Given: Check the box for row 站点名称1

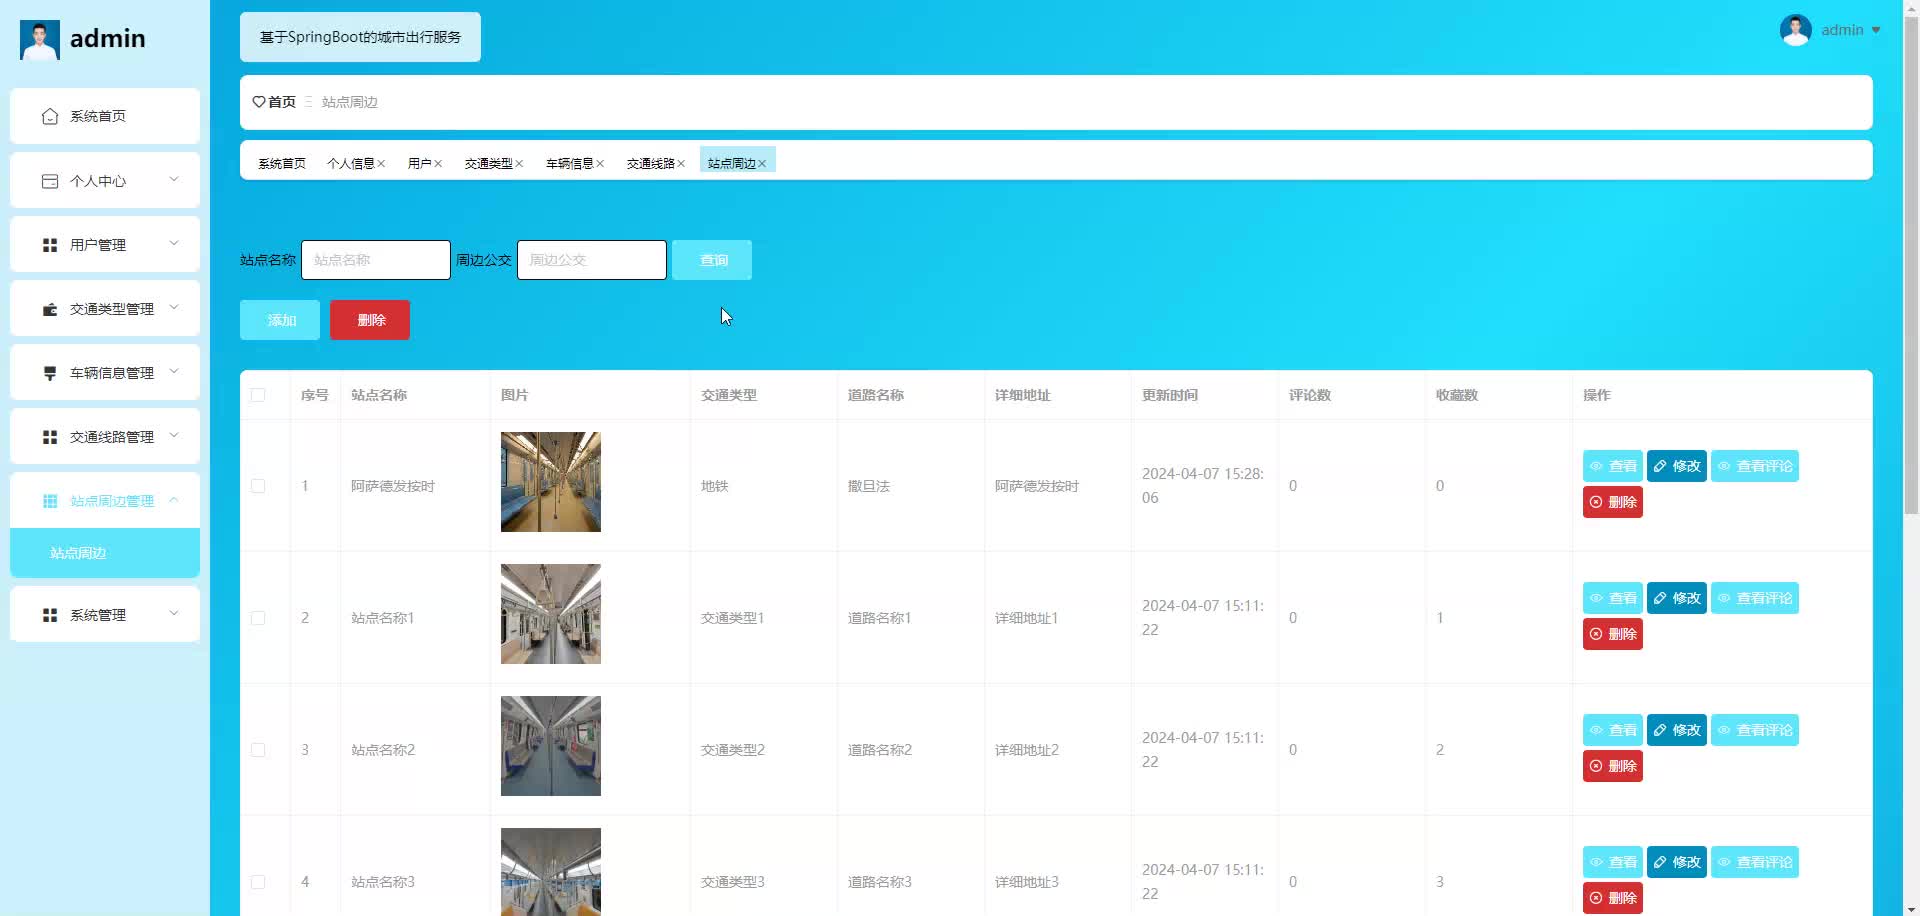Looking at the screenshot, I should point(258,618).
